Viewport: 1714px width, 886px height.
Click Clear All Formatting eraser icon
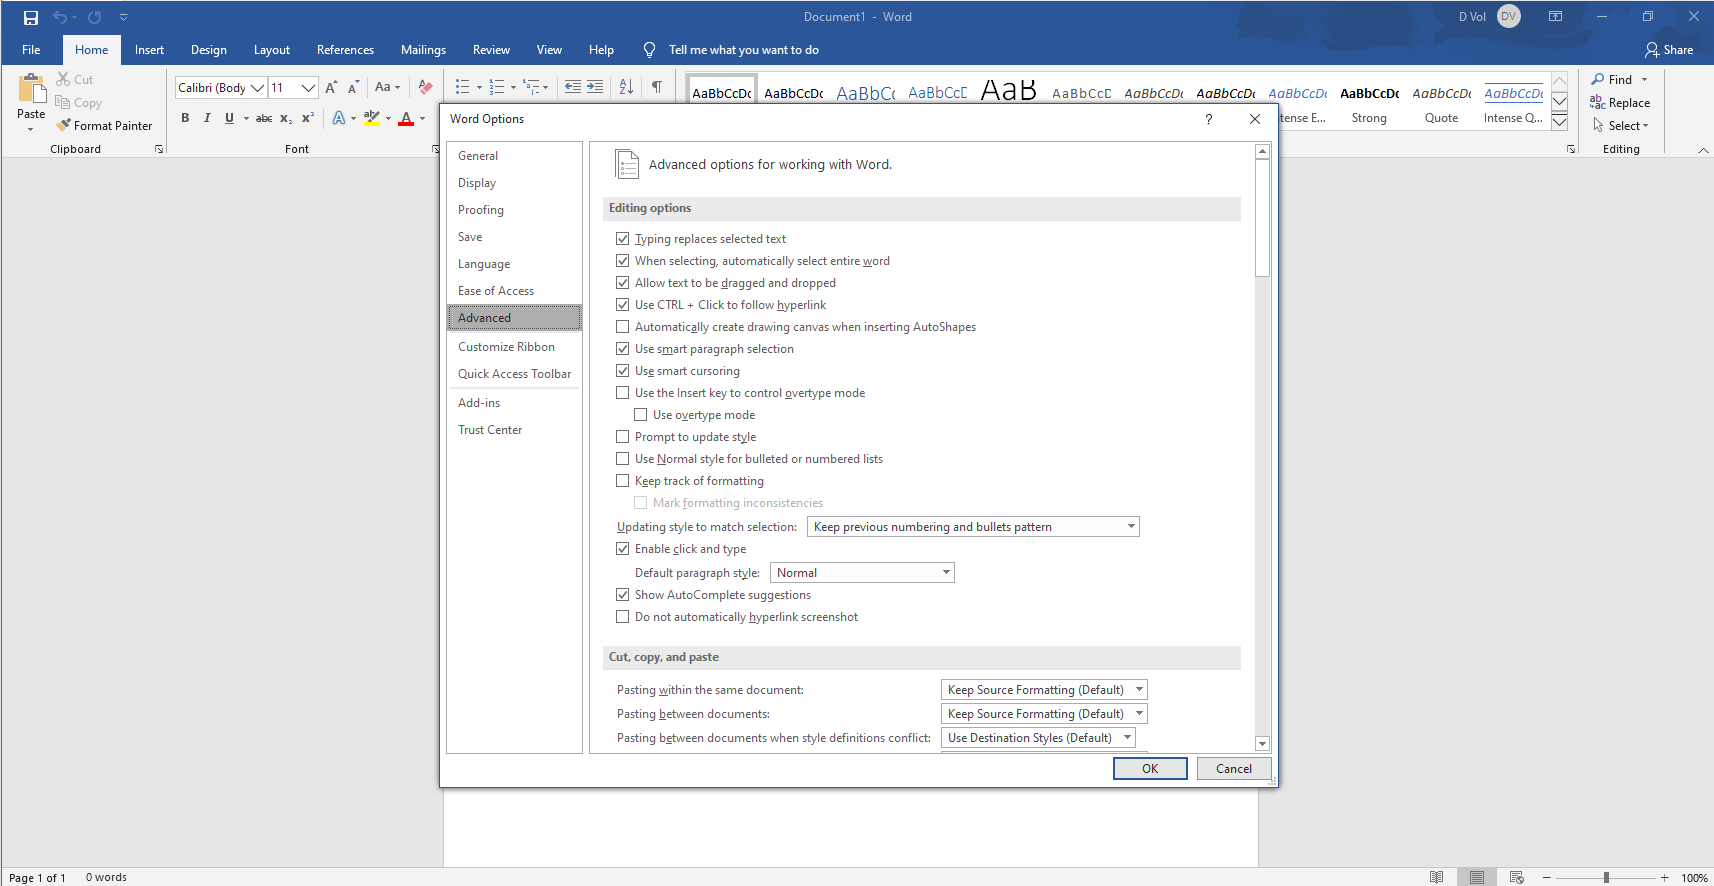(425, 87)
